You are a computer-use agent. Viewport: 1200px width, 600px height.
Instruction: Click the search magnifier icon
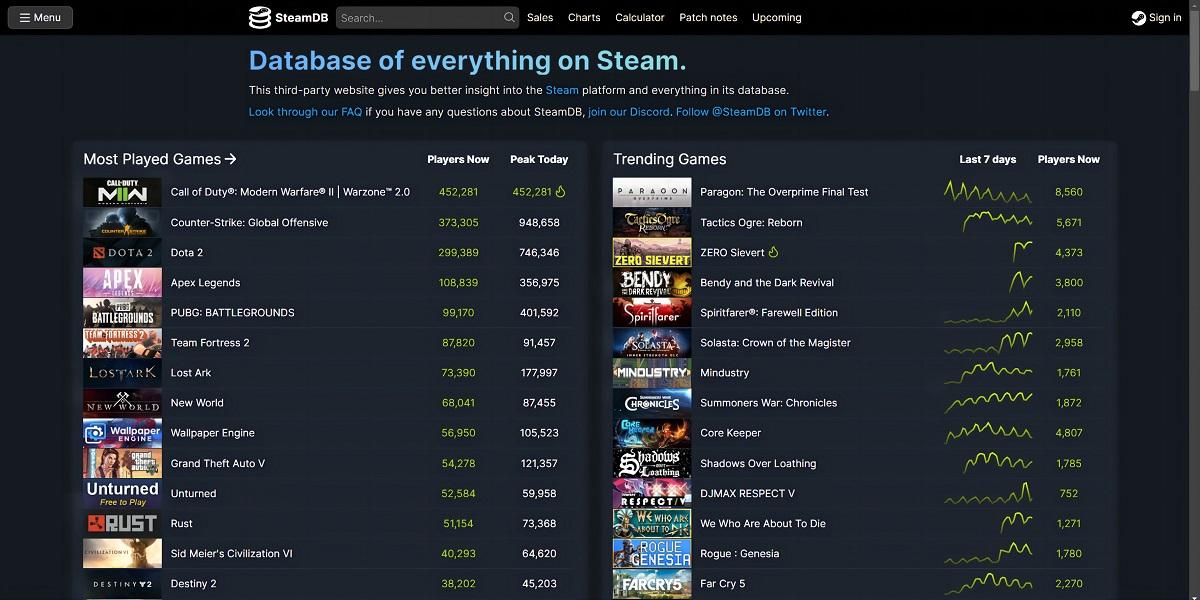[509, 17]
